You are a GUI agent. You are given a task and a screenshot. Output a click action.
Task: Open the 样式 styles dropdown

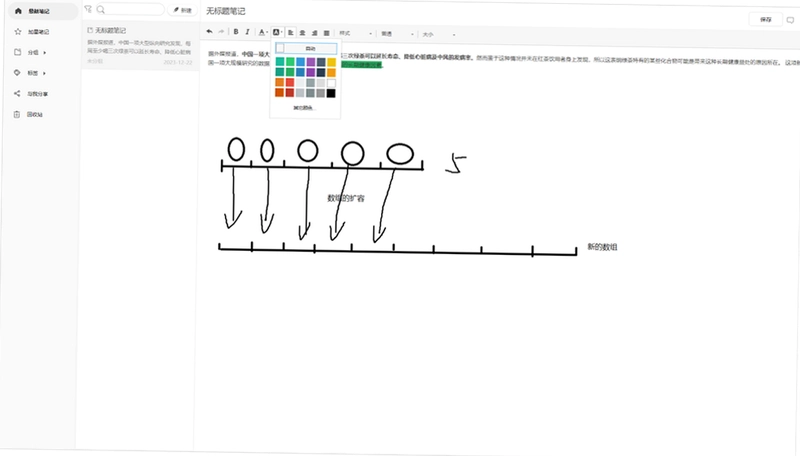coord(355,34)
